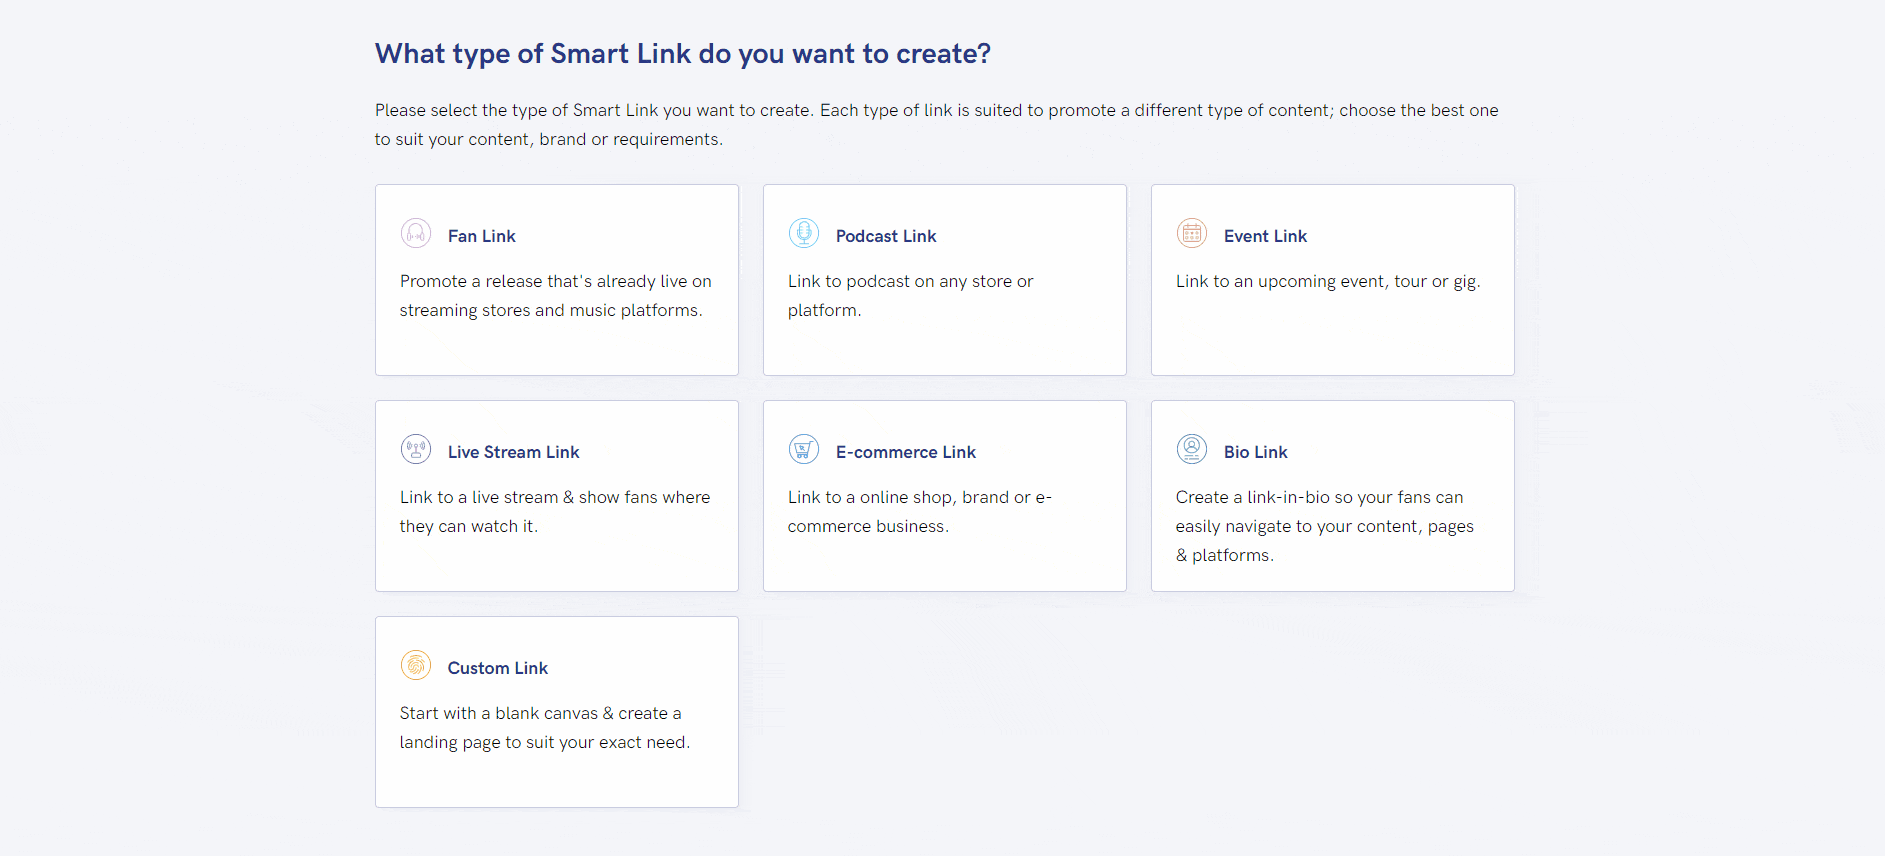Click the Custom Link fingerprint icon
This screenshot has width=1885, height=856.
(416, 665)
